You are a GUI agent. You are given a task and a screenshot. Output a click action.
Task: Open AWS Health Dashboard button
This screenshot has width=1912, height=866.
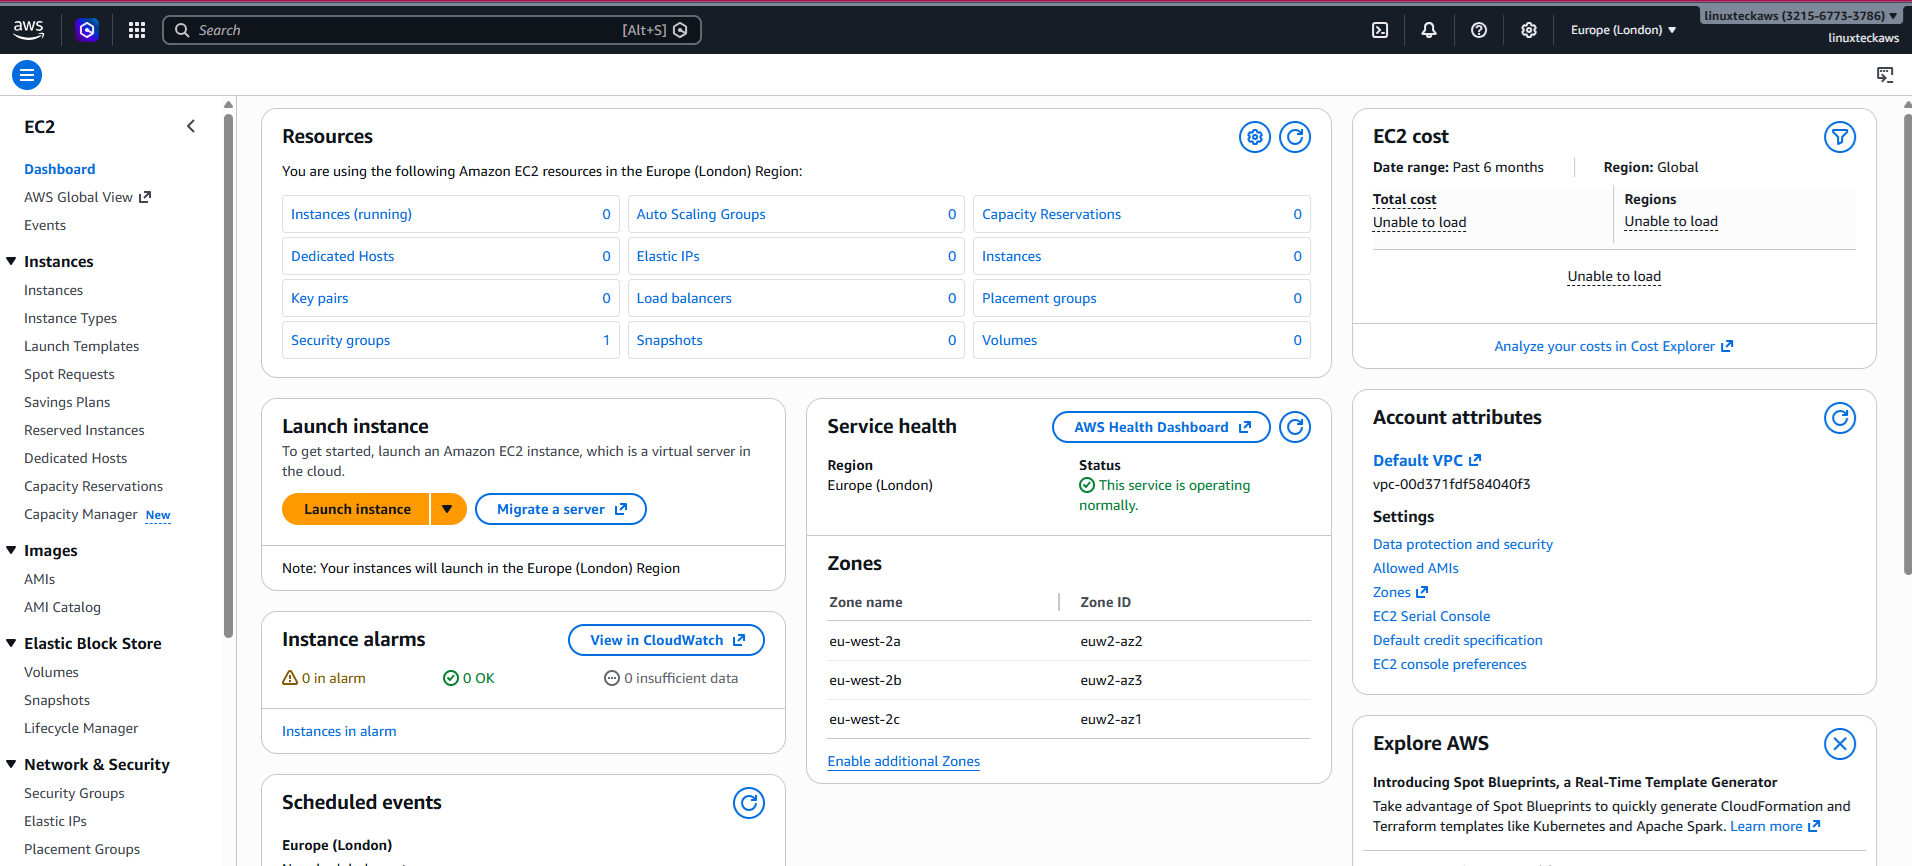1161,427
